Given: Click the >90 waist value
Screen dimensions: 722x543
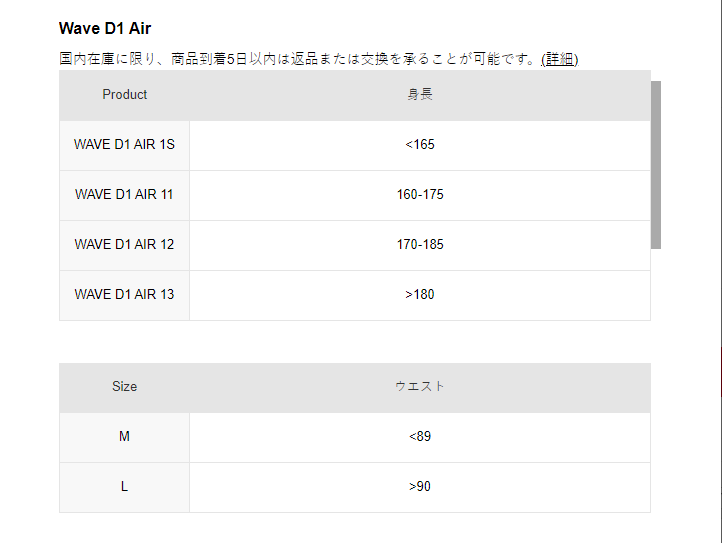Looking at the screenshot, I should pyautogui.click(x=420, y=487).
